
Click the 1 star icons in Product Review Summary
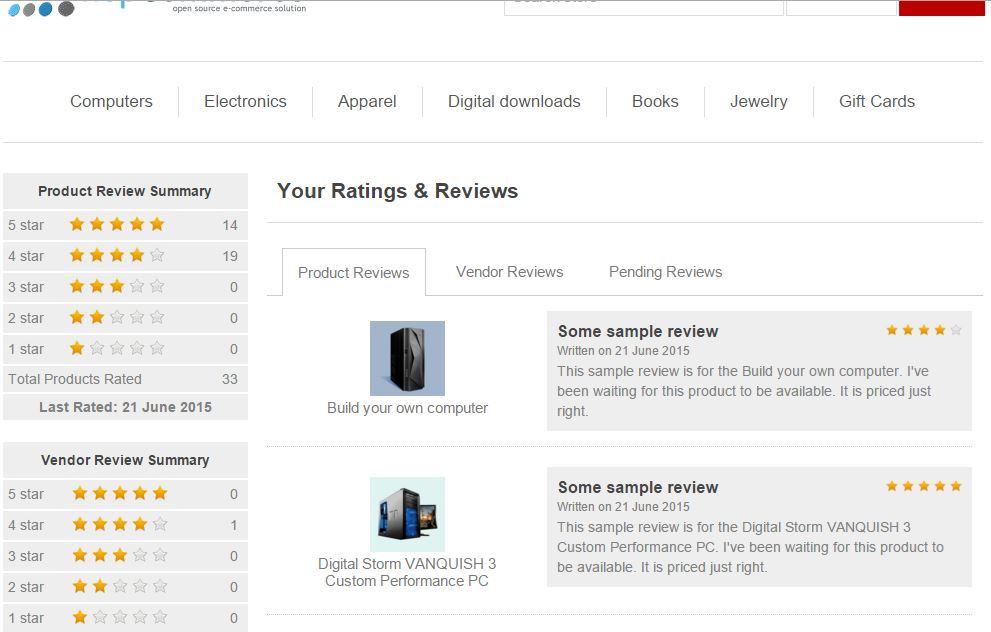pyautogui.click(x=116, y=349)
